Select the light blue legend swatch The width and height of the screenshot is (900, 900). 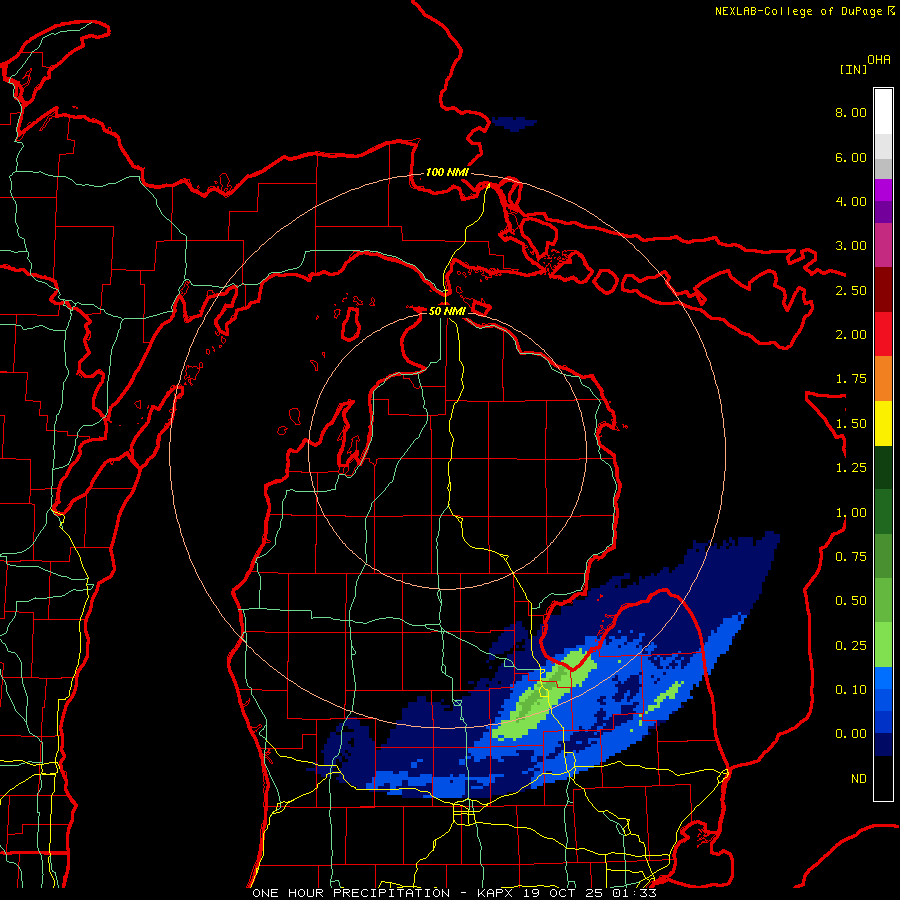pos(883,678)
